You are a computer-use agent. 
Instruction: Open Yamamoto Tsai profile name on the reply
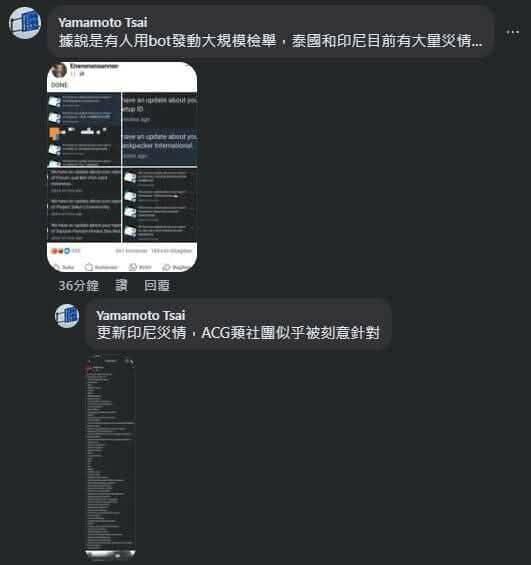coord(140,316)
